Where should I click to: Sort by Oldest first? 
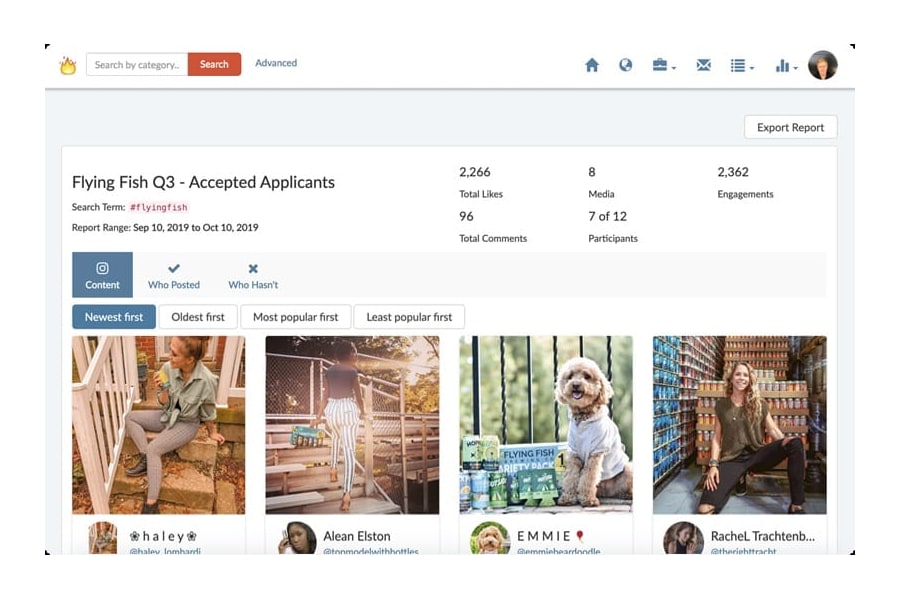198,317
